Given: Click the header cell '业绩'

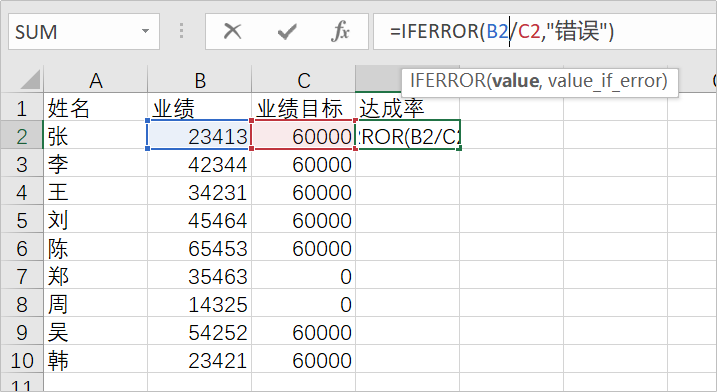Looking at the screenshot, I should coord(200,108).
